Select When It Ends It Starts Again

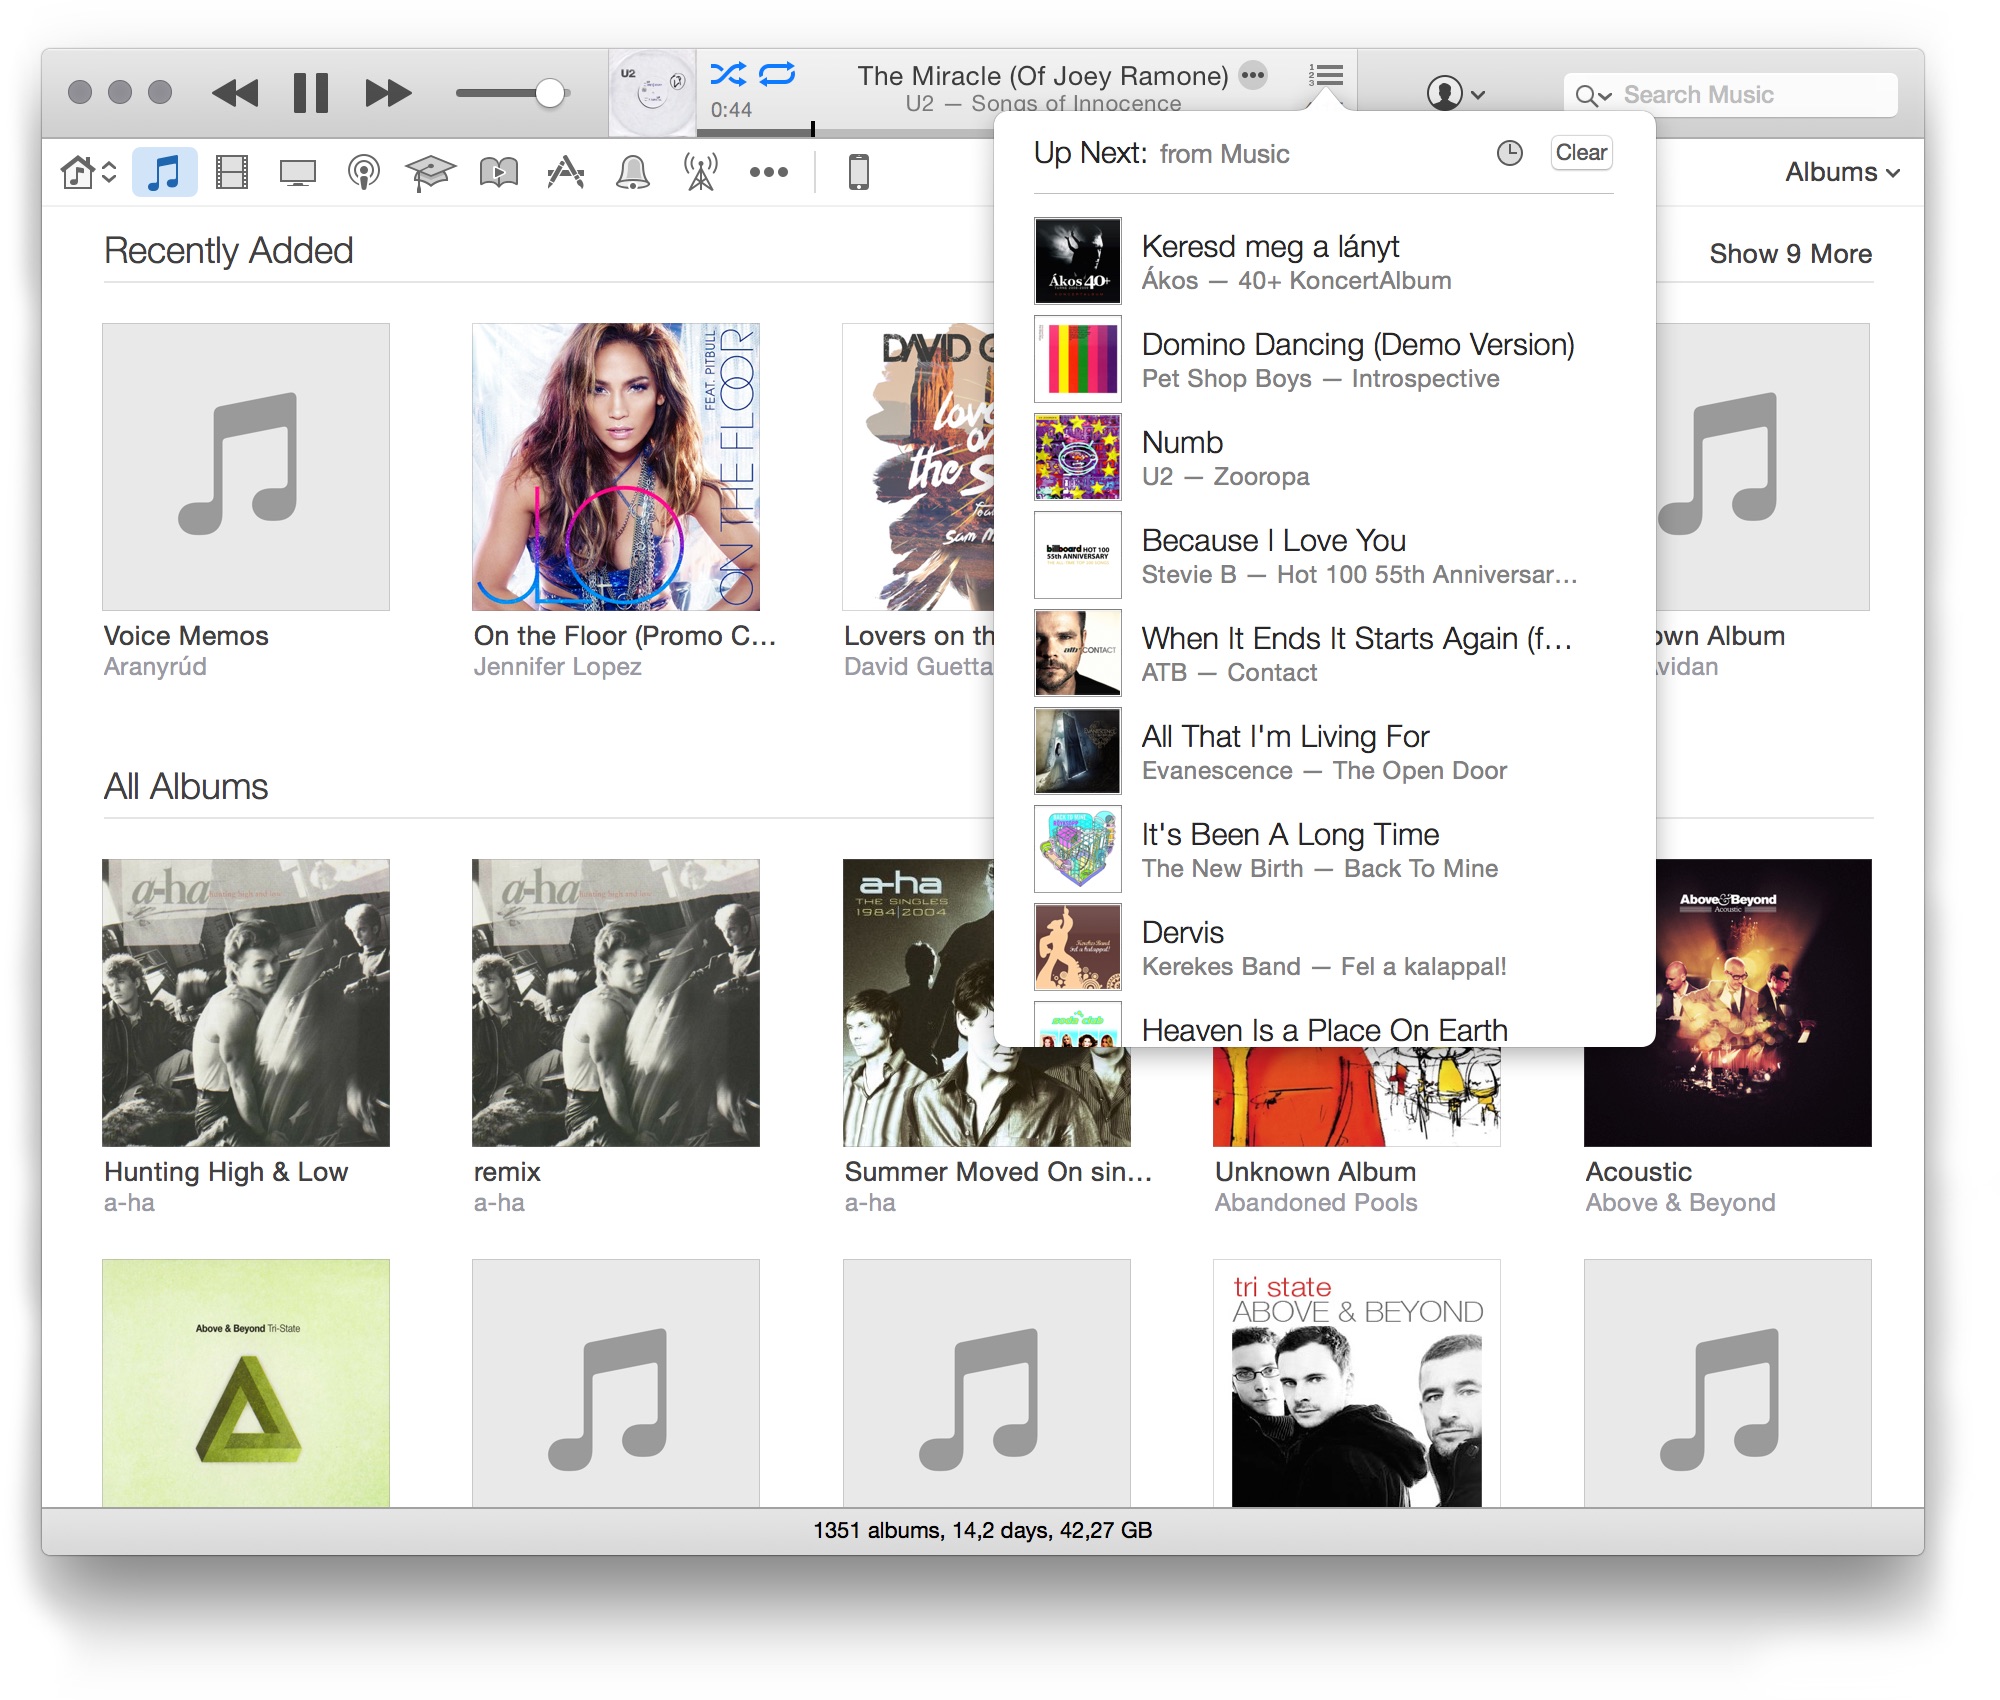coord(1324,653)
